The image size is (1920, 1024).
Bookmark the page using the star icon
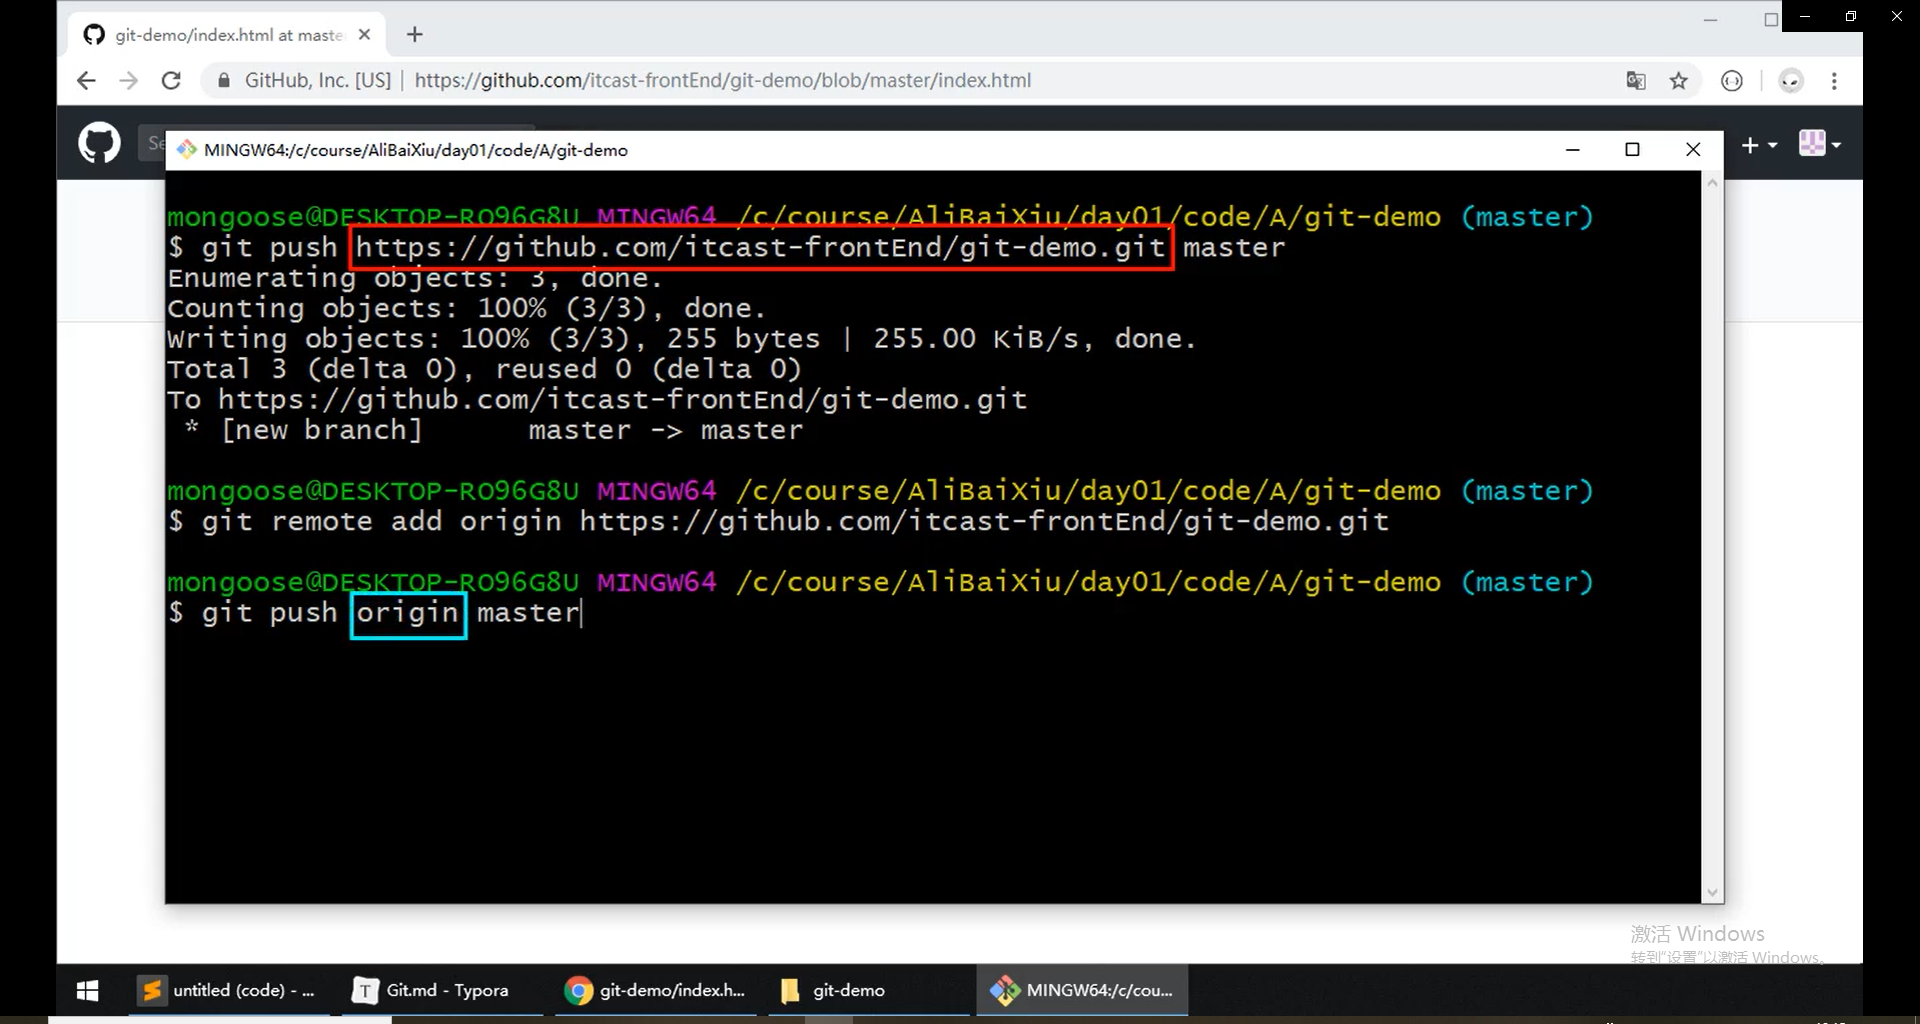click(1680, 80)
